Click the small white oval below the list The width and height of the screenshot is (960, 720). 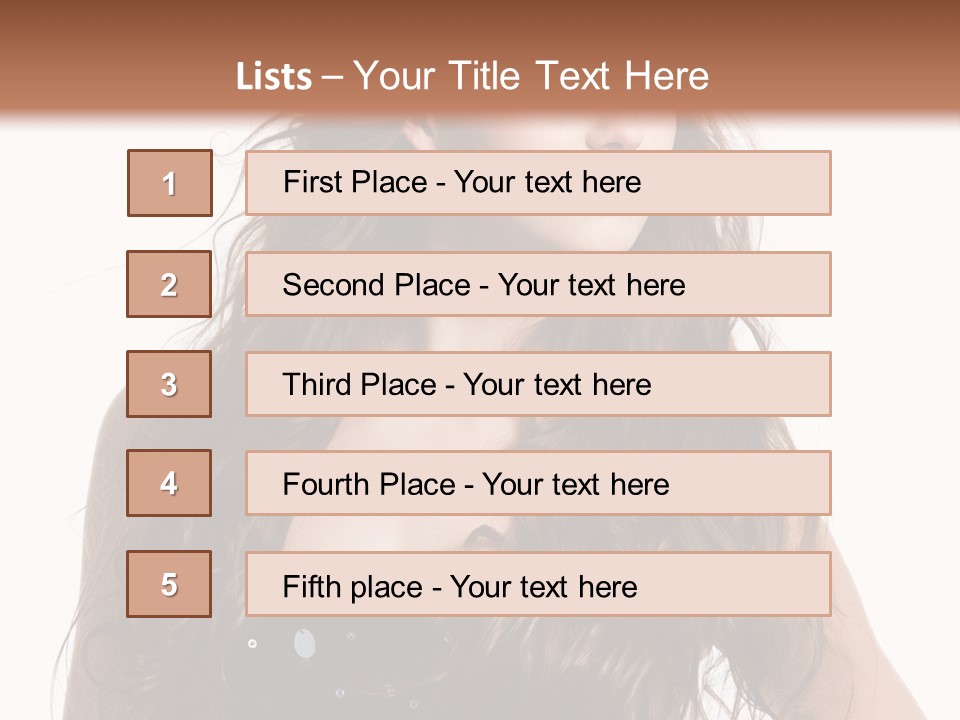304,643
